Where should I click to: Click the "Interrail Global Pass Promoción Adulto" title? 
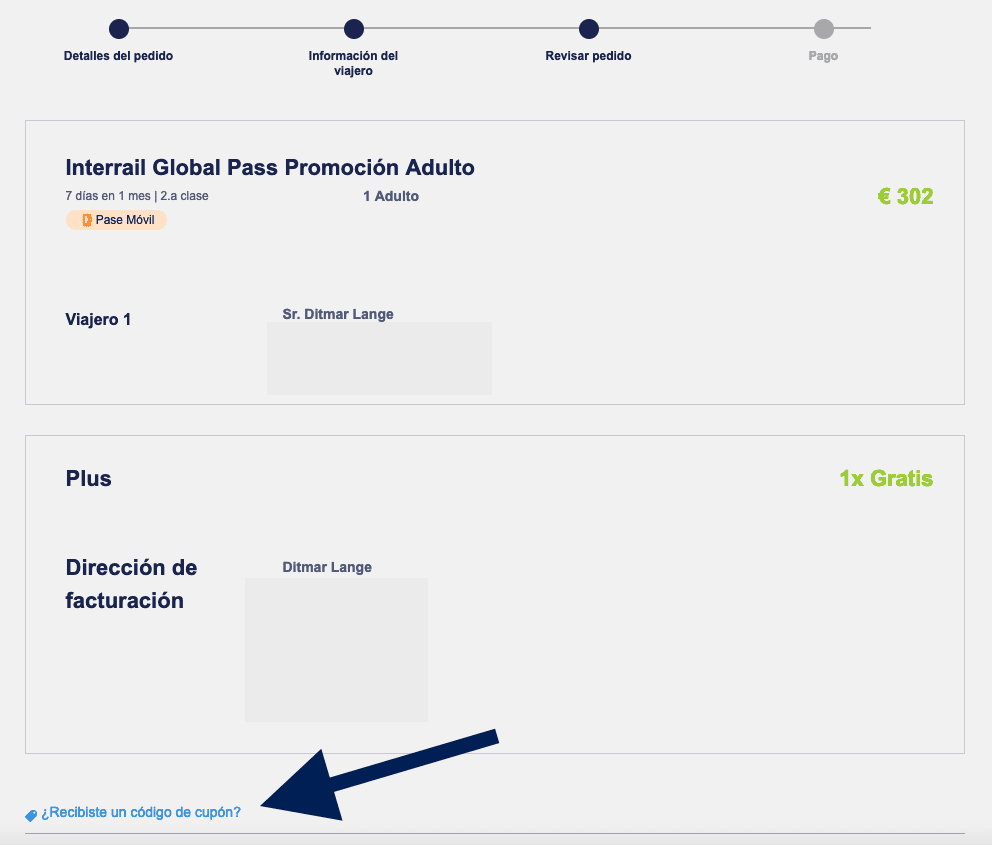click(x=270, y=167)
